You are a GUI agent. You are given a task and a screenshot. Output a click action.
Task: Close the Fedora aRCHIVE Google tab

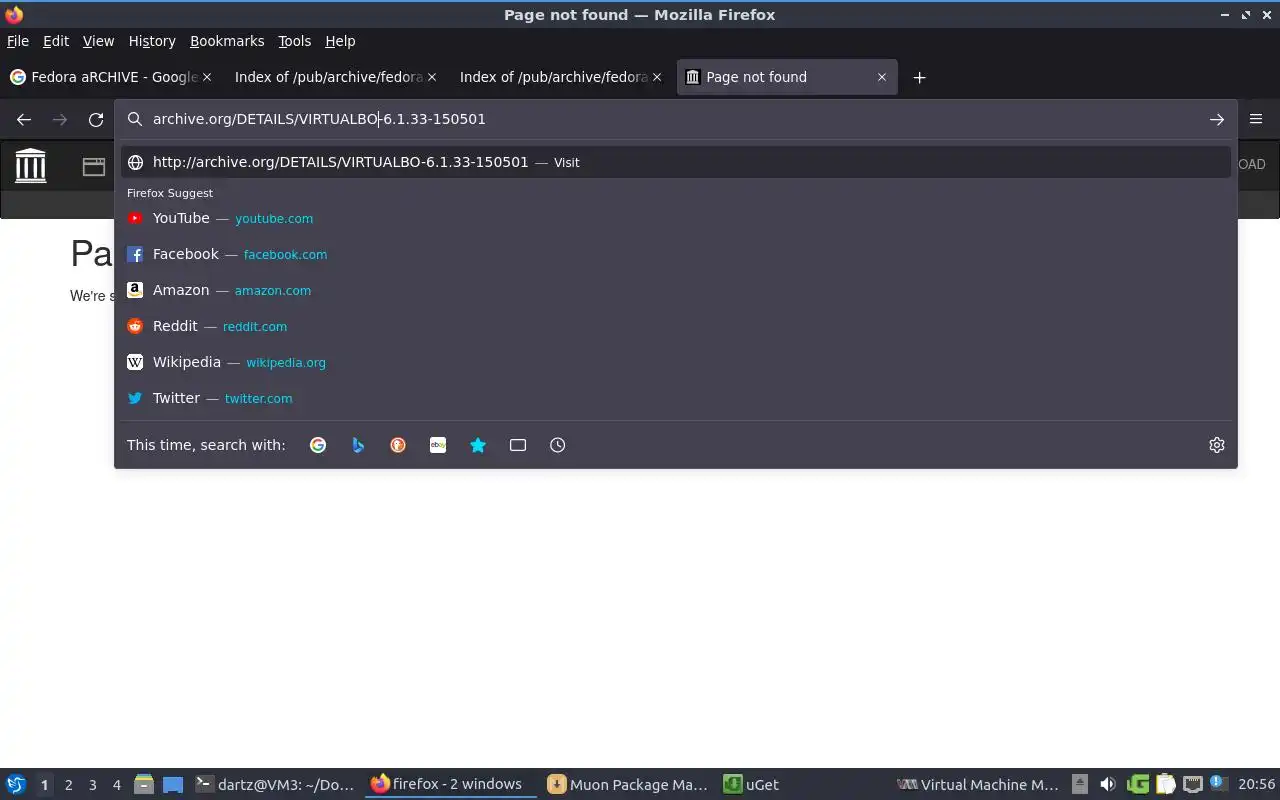point(207,77)
